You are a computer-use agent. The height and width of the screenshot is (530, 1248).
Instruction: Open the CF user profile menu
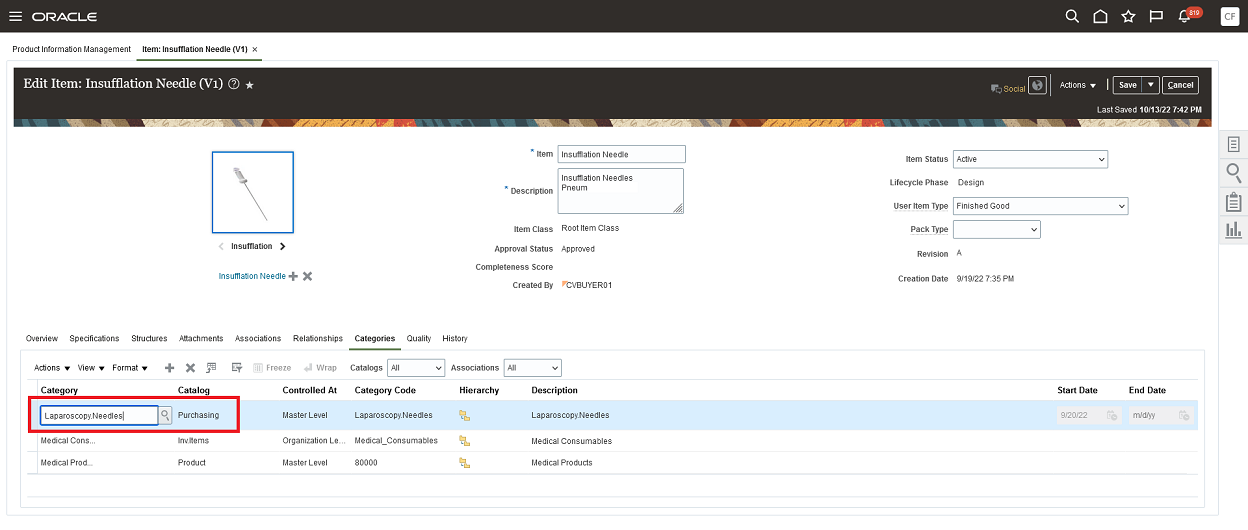pos(1229,16)
